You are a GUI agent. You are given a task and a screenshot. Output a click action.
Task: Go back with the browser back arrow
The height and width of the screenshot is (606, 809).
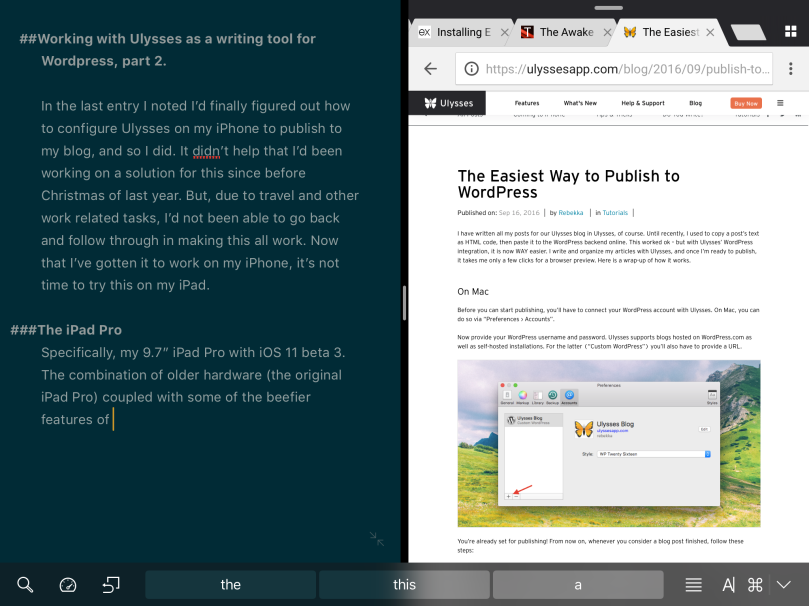coord(430,69)
